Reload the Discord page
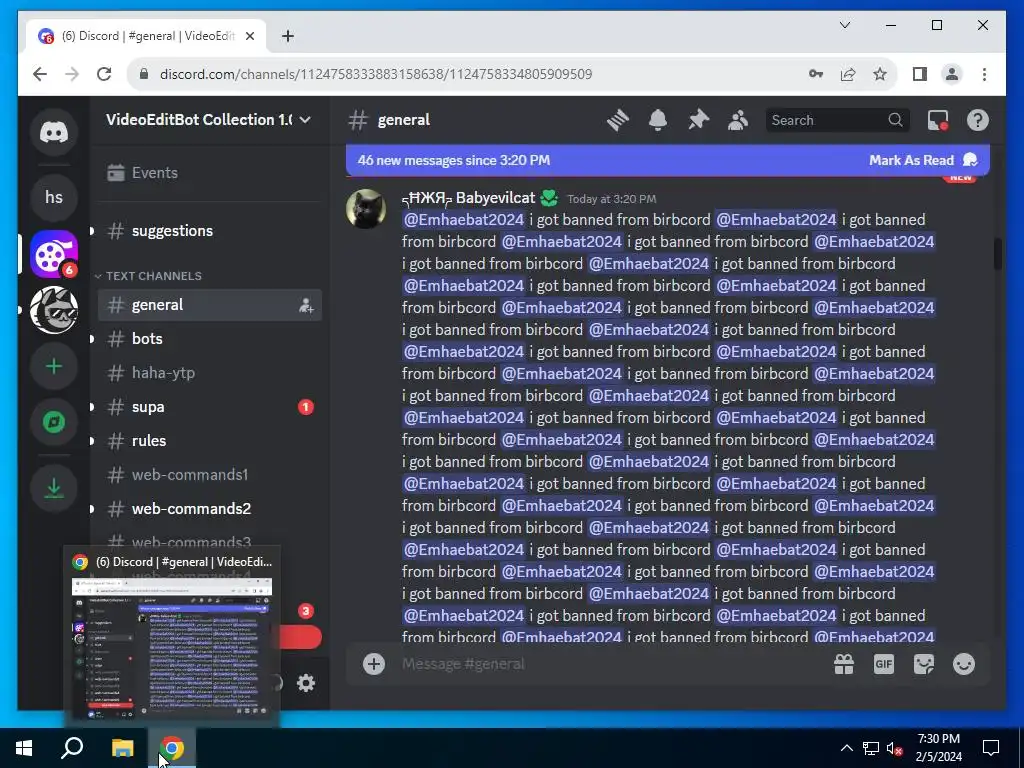Image resolution: width=1024 pixels, height=768 pixels. click(104, 74)
